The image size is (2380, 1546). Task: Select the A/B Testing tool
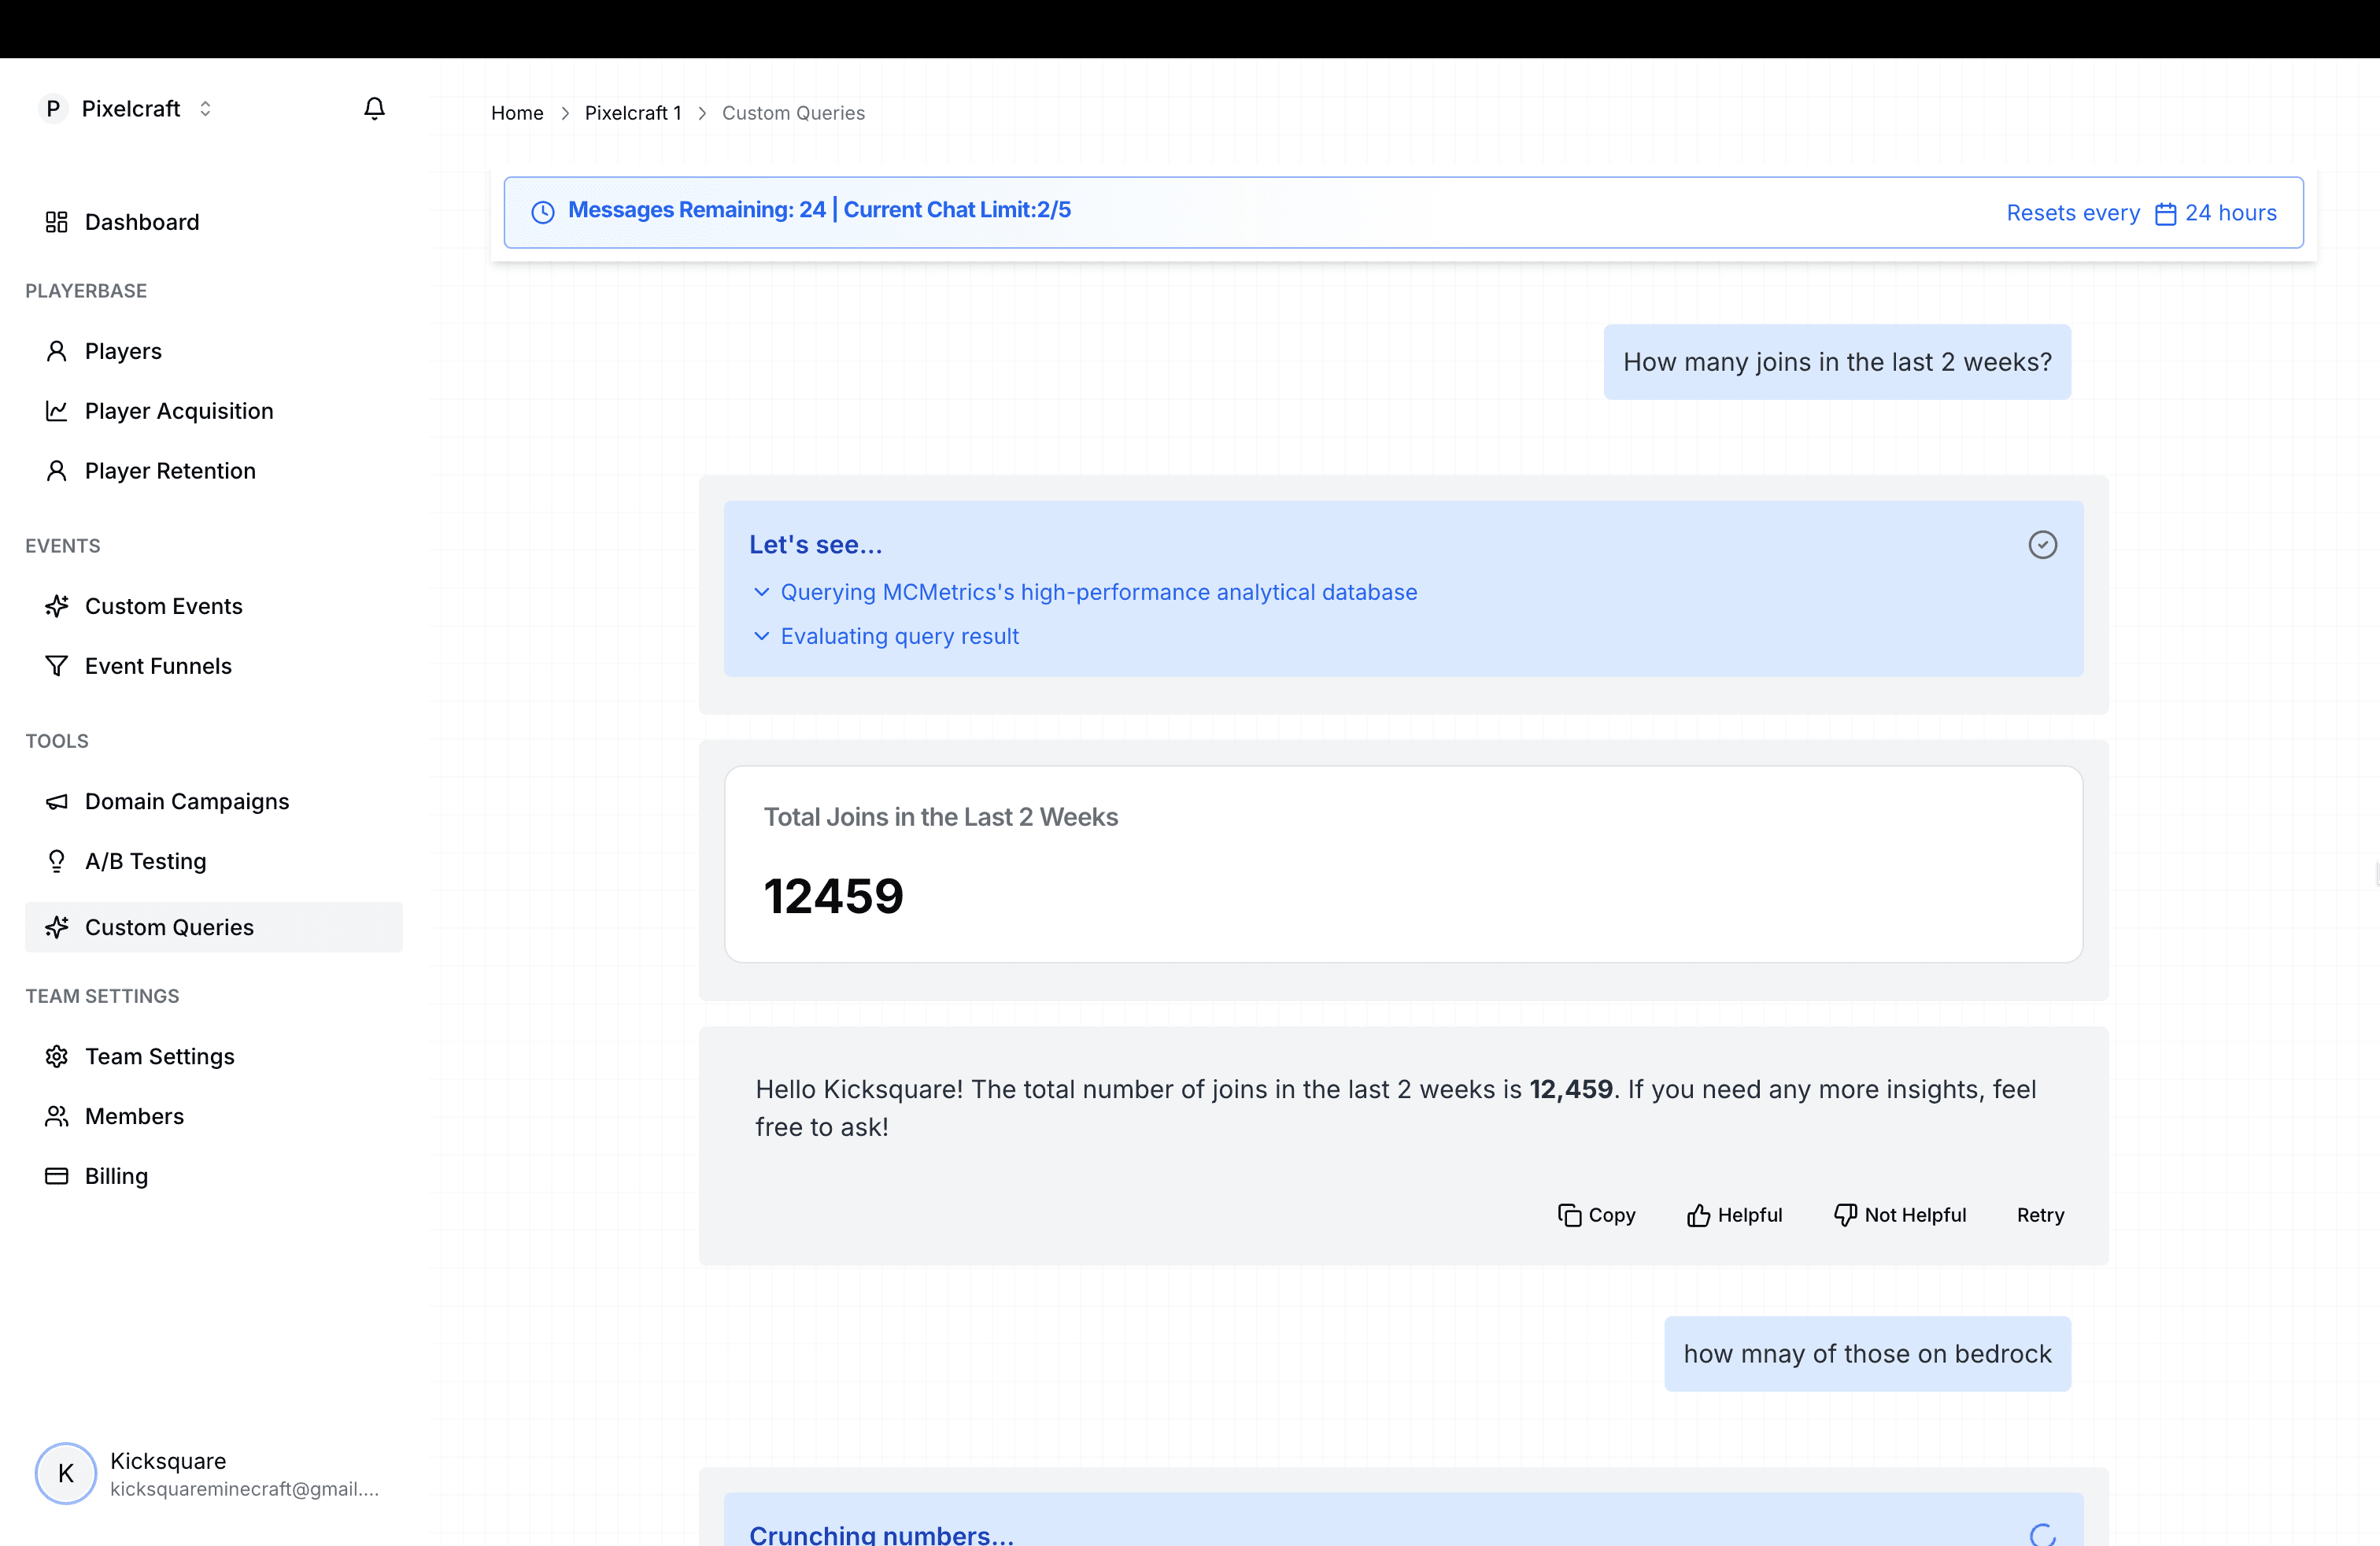[x=145, y=860]
